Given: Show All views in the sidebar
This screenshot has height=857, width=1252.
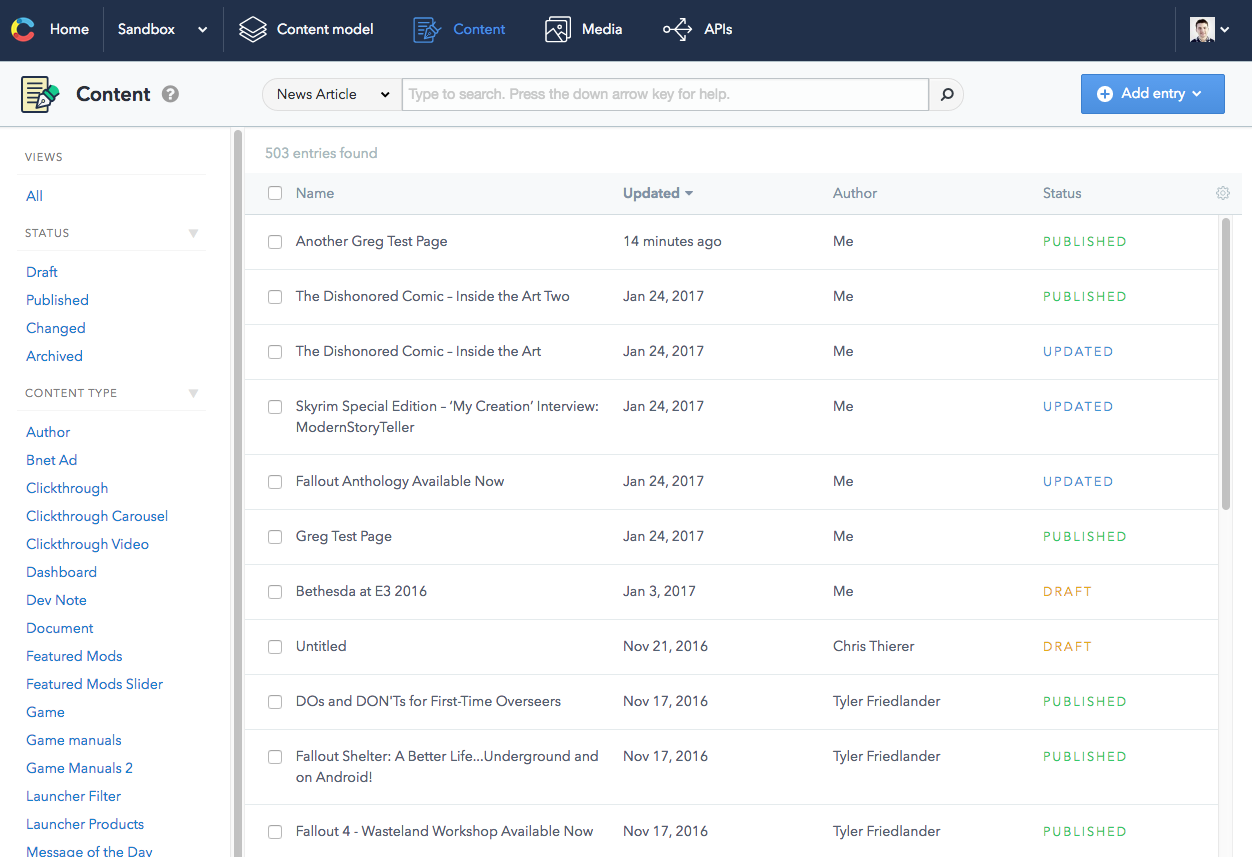Looking at the screenshot, I should pos(34,196).
